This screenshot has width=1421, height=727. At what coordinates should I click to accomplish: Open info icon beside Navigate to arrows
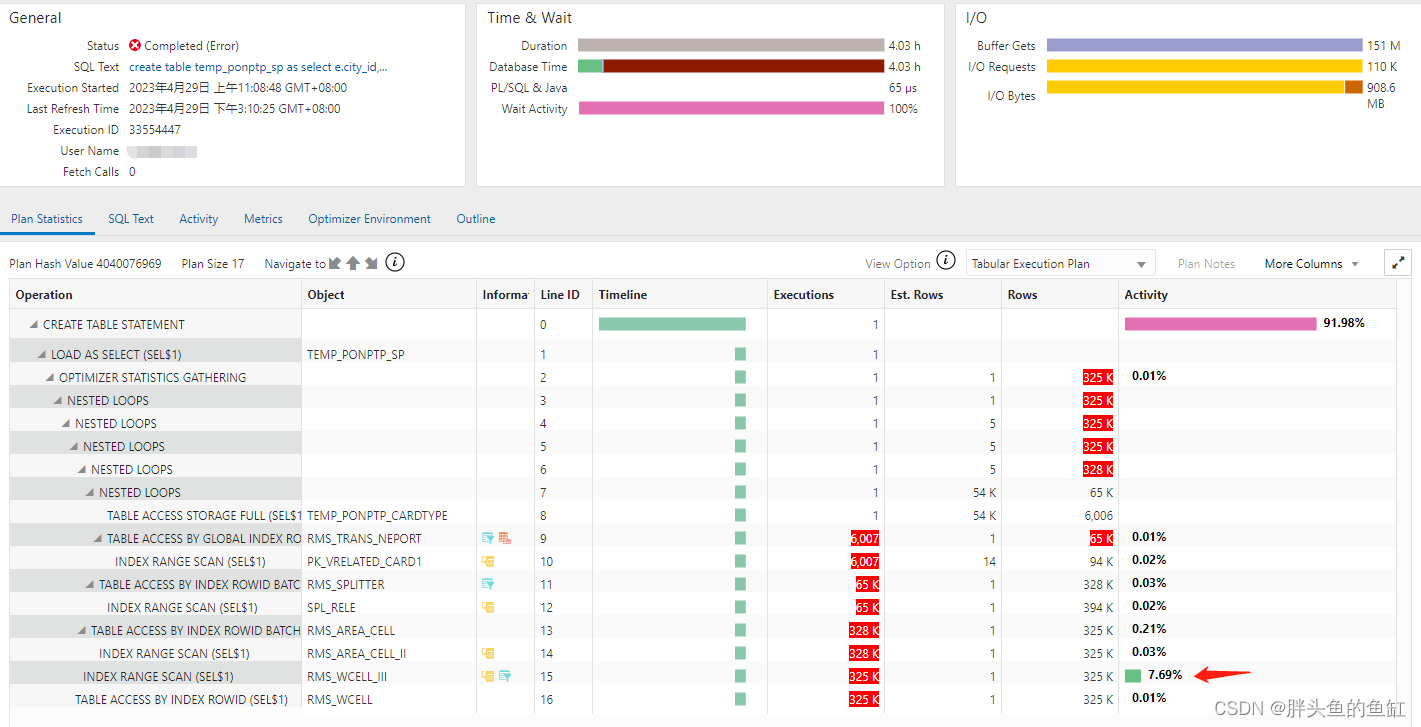(x=395, y=262)
